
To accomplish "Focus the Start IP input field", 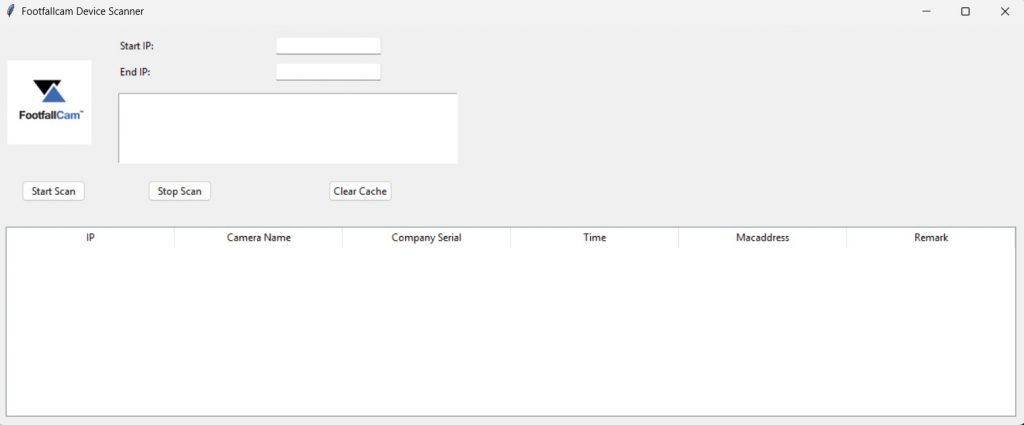I will click(328, 46).
